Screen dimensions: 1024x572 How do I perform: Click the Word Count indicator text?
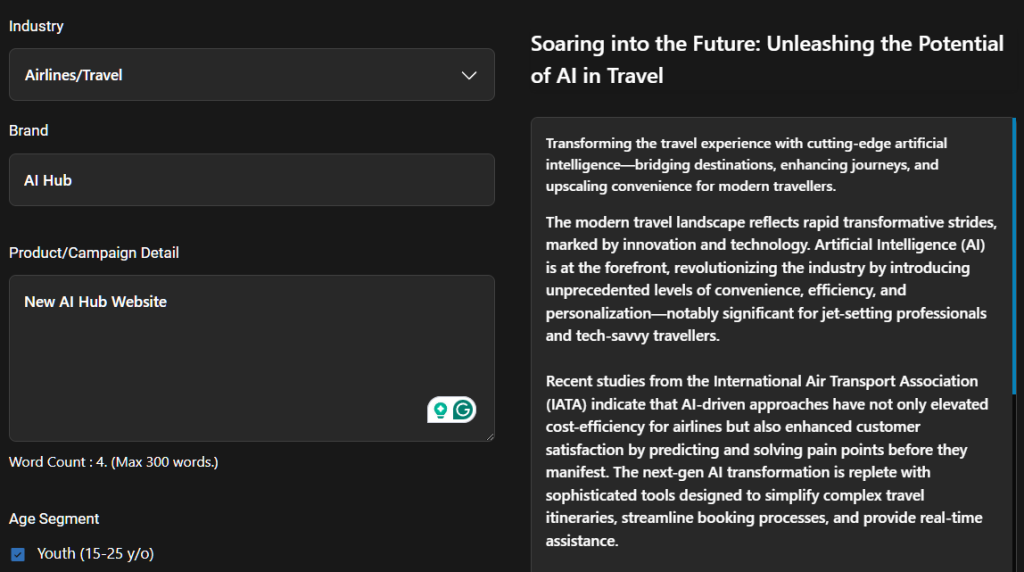pos(113,462)
